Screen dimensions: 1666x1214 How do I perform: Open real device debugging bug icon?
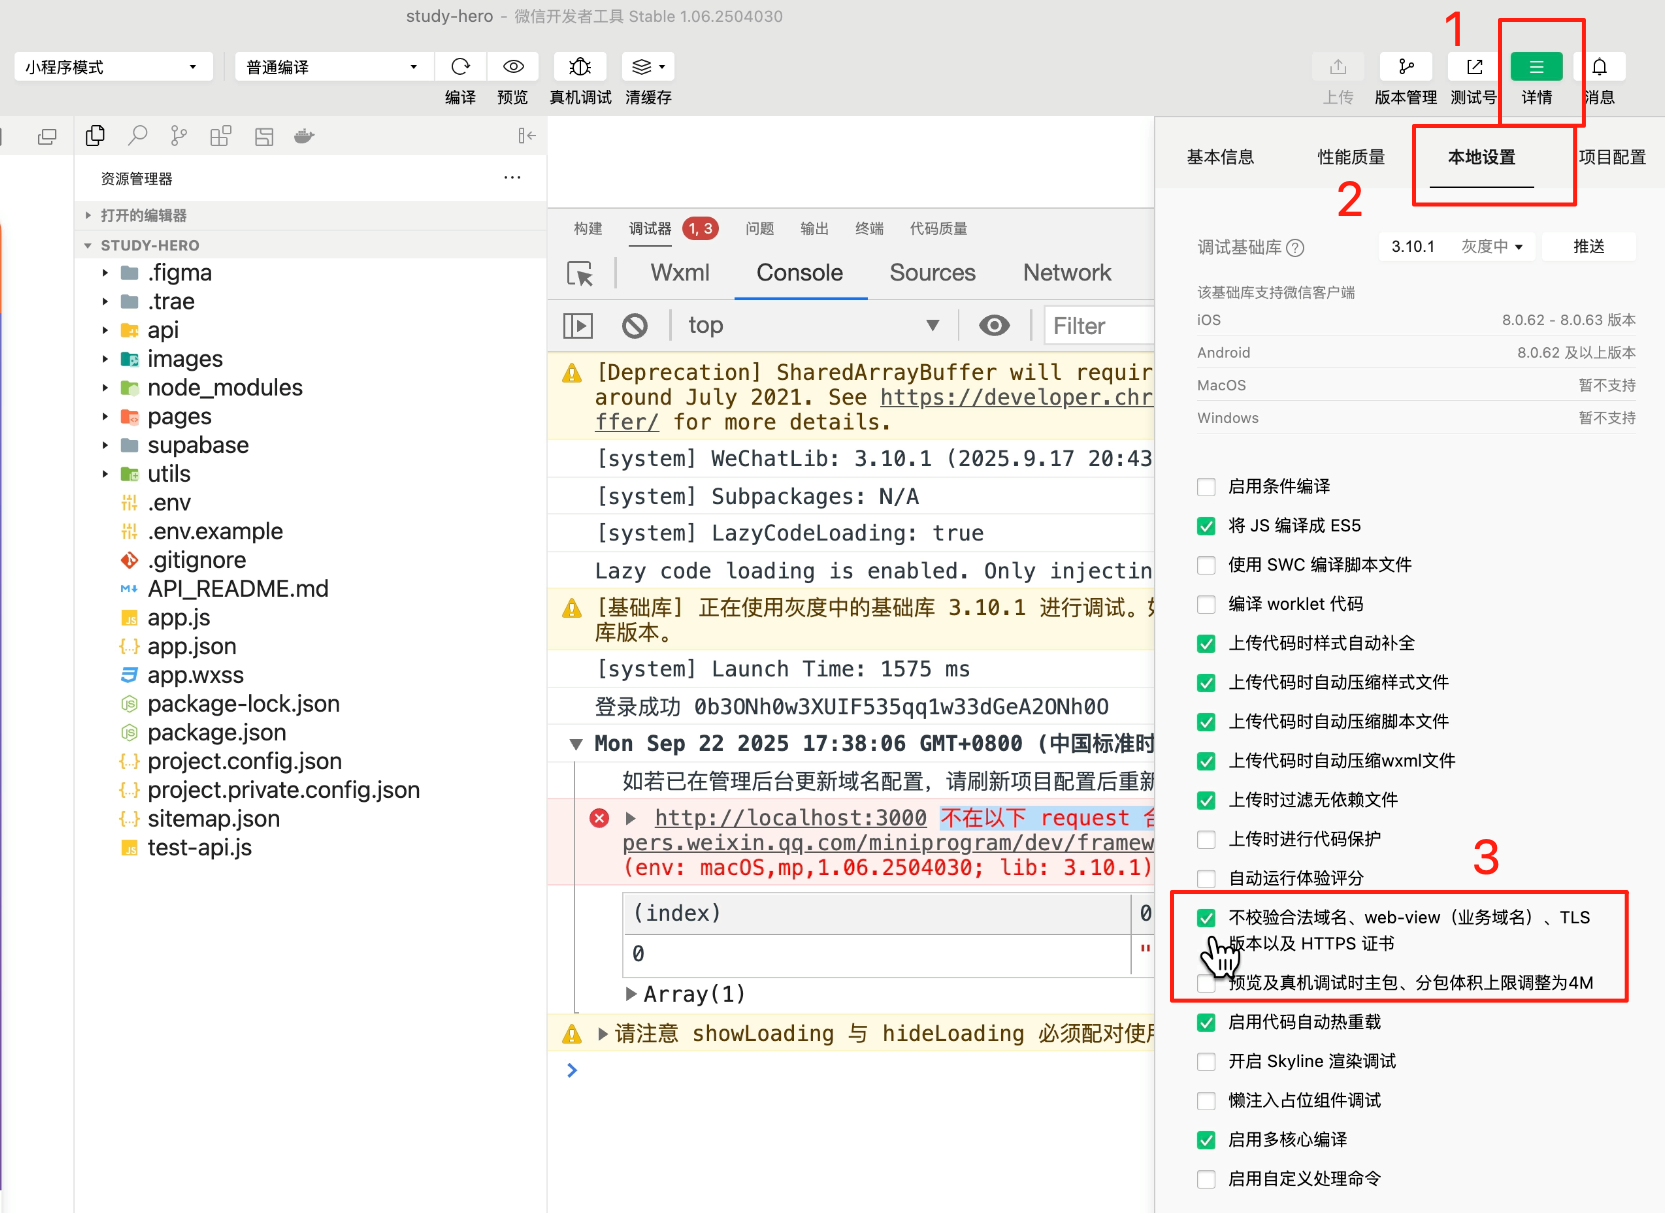tap(580, 67)
